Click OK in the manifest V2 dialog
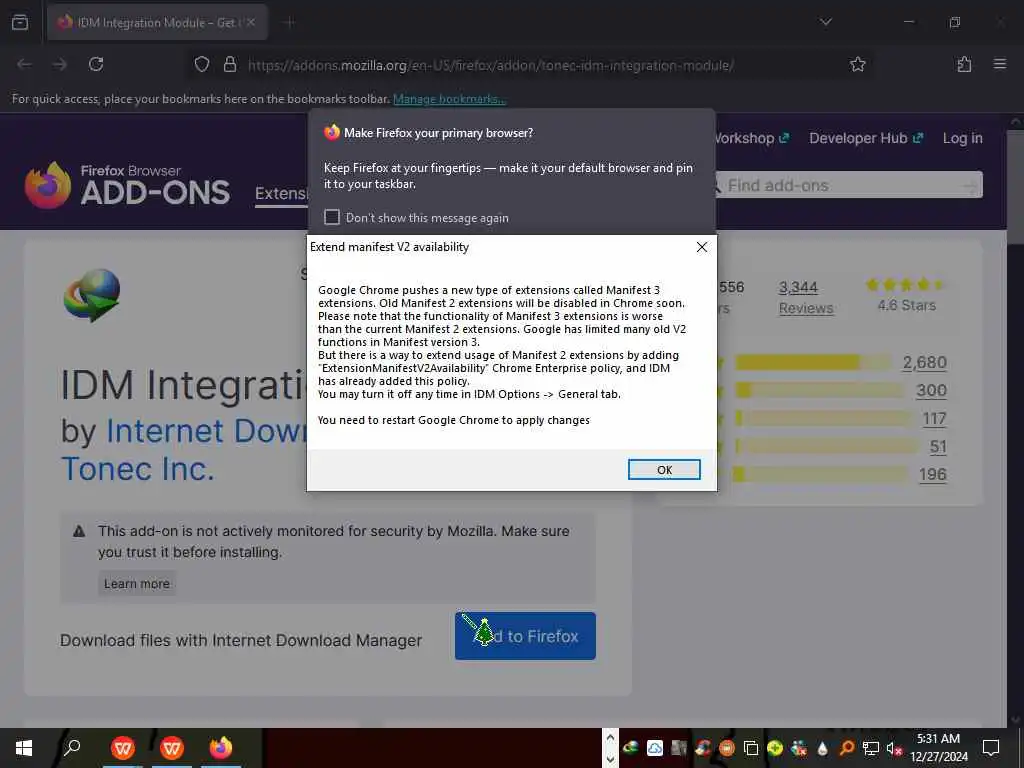This screenshot has height=768, width=1024. pyautogui.click(x=664, y=470)
